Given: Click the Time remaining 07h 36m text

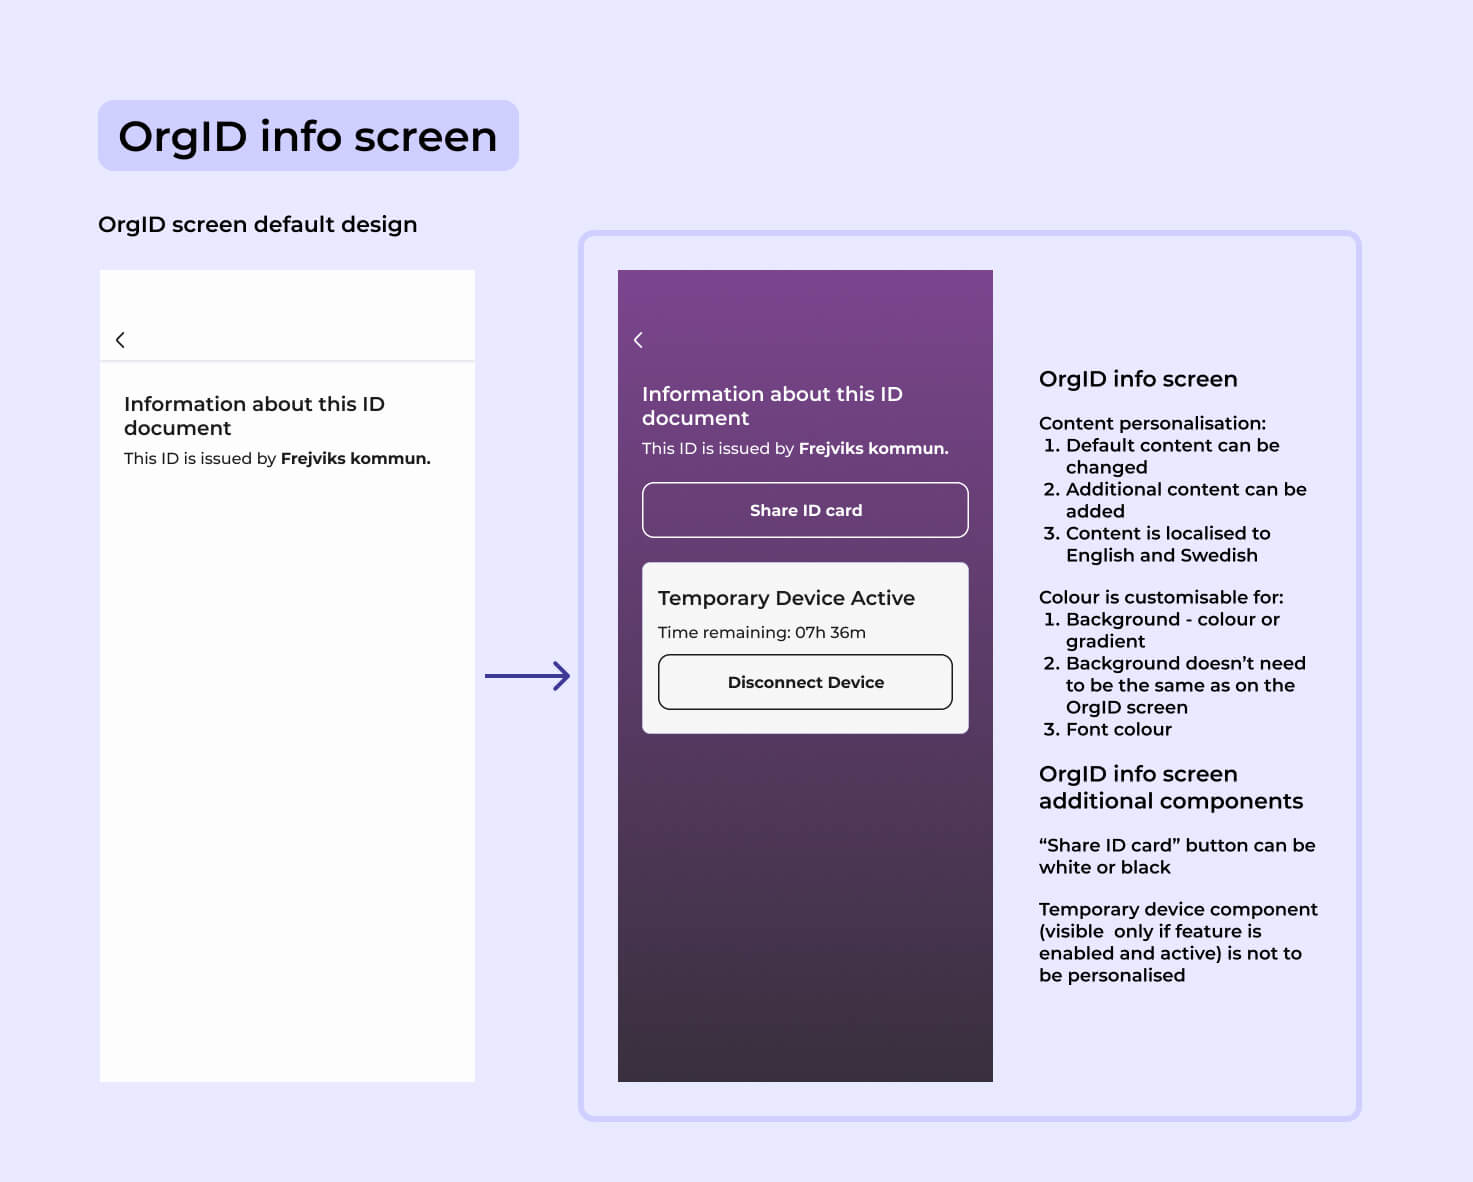Looking at the screenshot, I should (761, 632).
